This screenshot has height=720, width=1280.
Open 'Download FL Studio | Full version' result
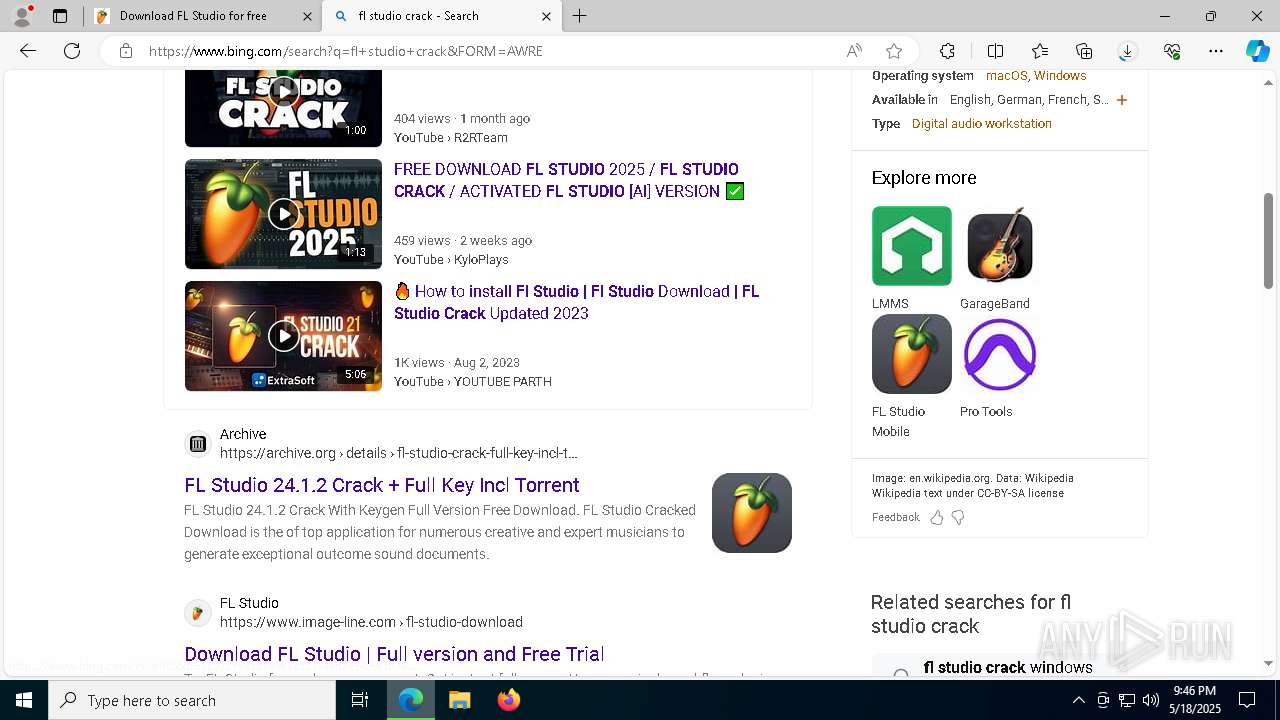coord(394,654)
